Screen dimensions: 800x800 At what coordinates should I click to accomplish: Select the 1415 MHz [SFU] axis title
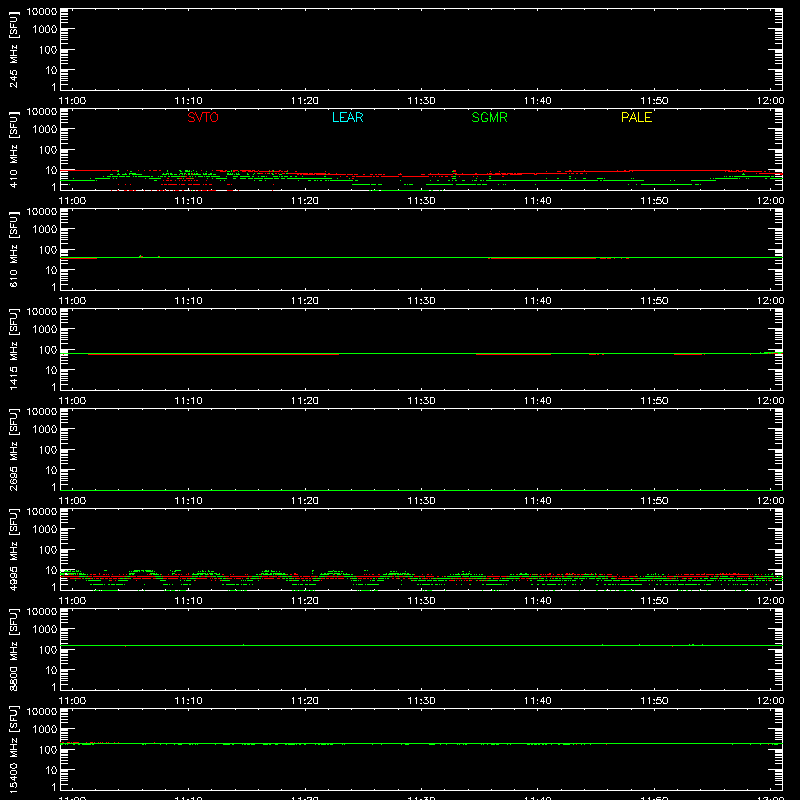click(x=13, y=350)
